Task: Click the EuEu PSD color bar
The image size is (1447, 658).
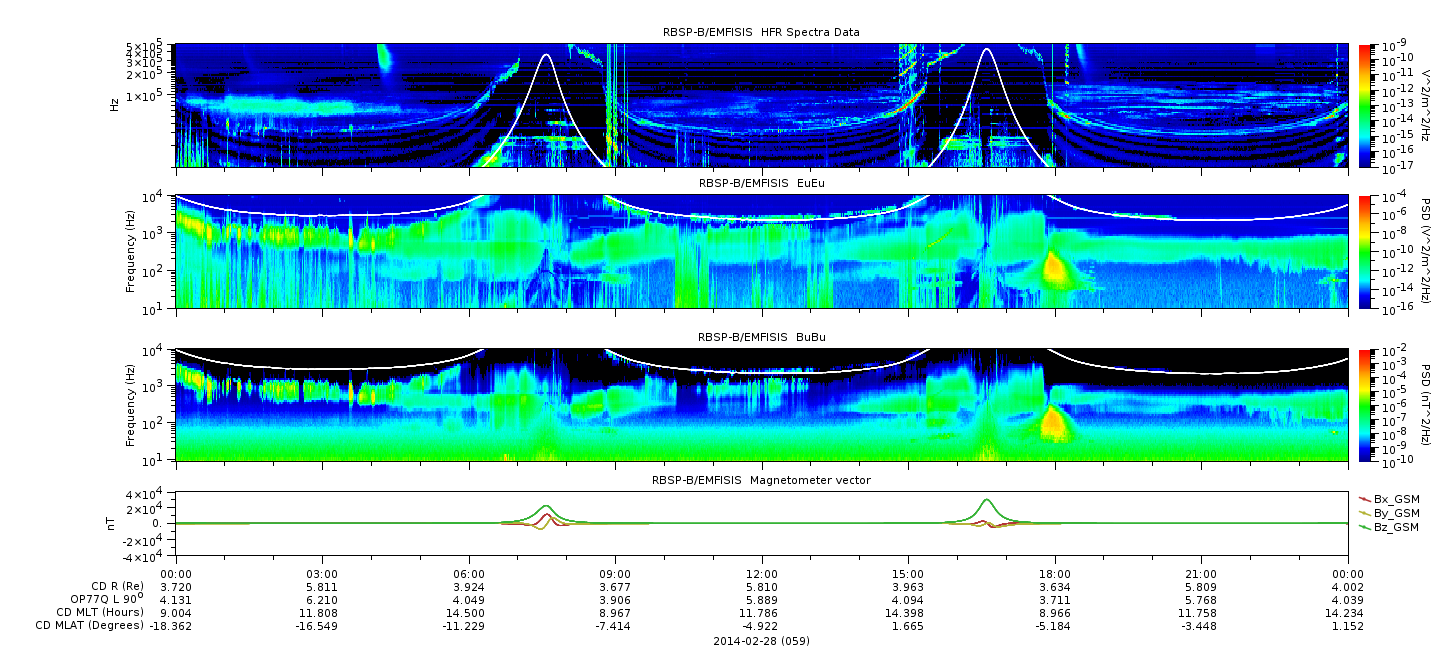Action: (x=1365, y=252)
